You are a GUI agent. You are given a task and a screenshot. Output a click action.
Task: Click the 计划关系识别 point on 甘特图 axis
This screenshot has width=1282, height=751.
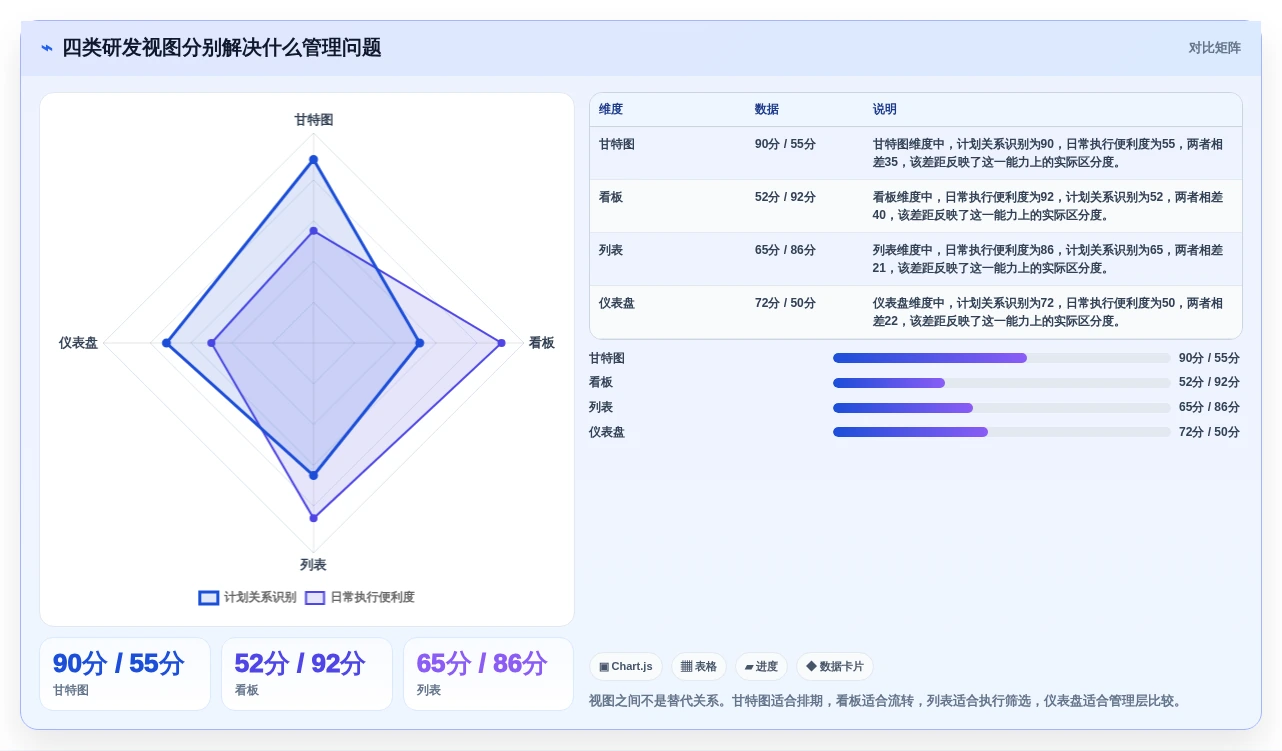tap(313, 159)
